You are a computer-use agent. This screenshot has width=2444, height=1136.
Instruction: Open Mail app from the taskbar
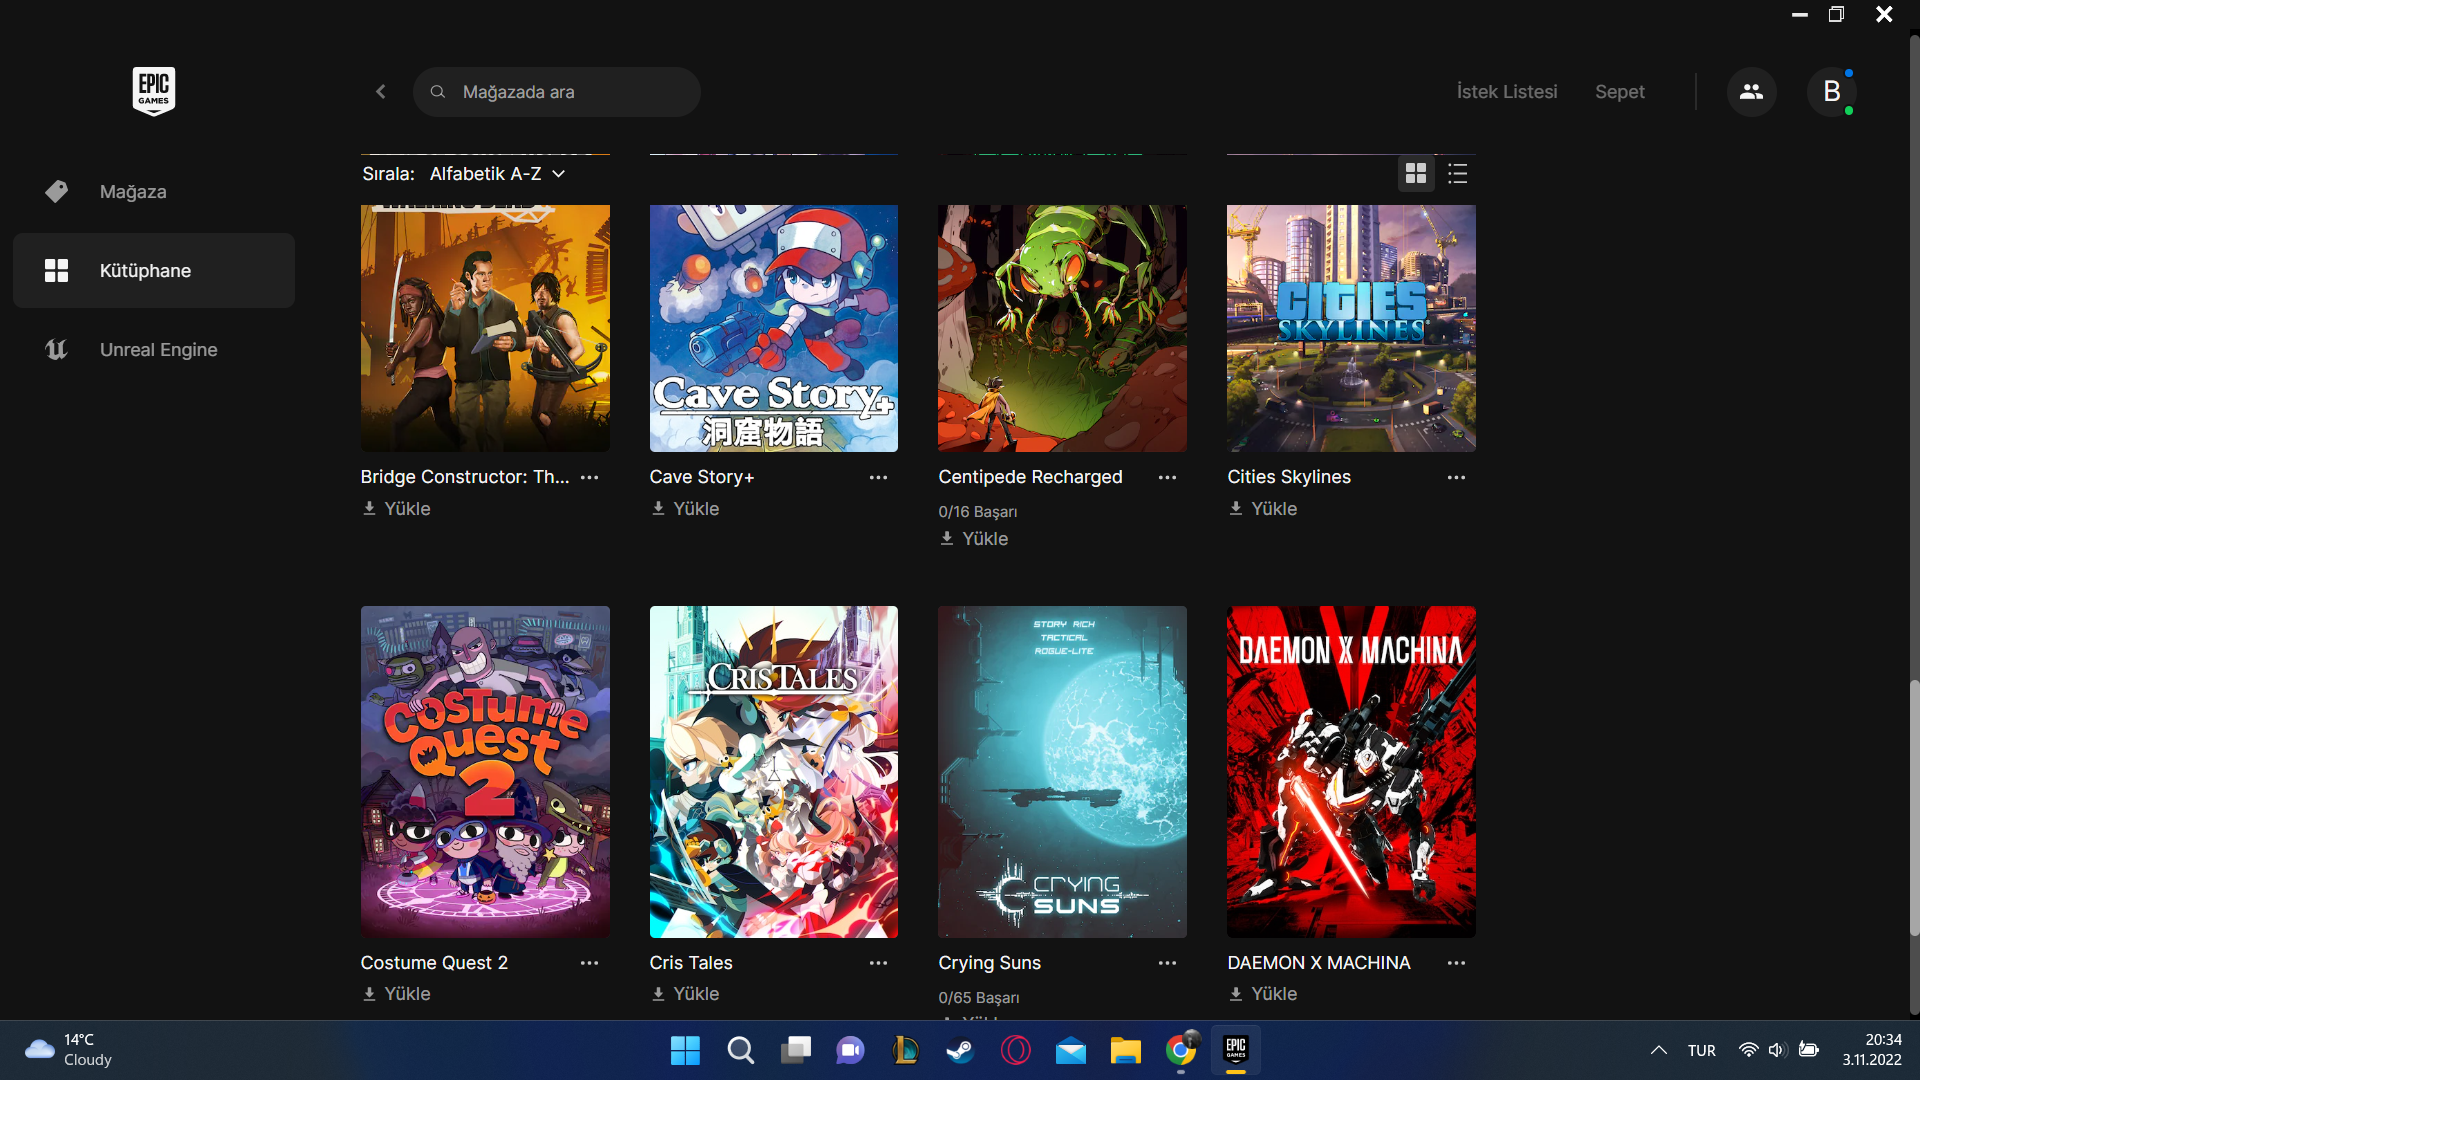coord(1071,1051)
